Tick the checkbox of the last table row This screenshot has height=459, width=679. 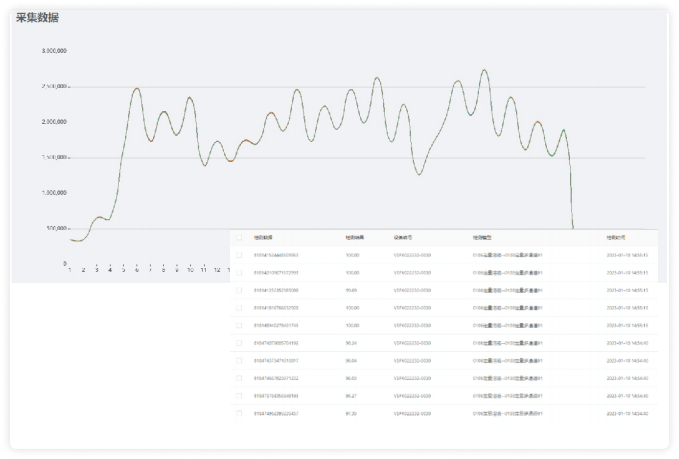pyautogui.click(x=238, y=413)
